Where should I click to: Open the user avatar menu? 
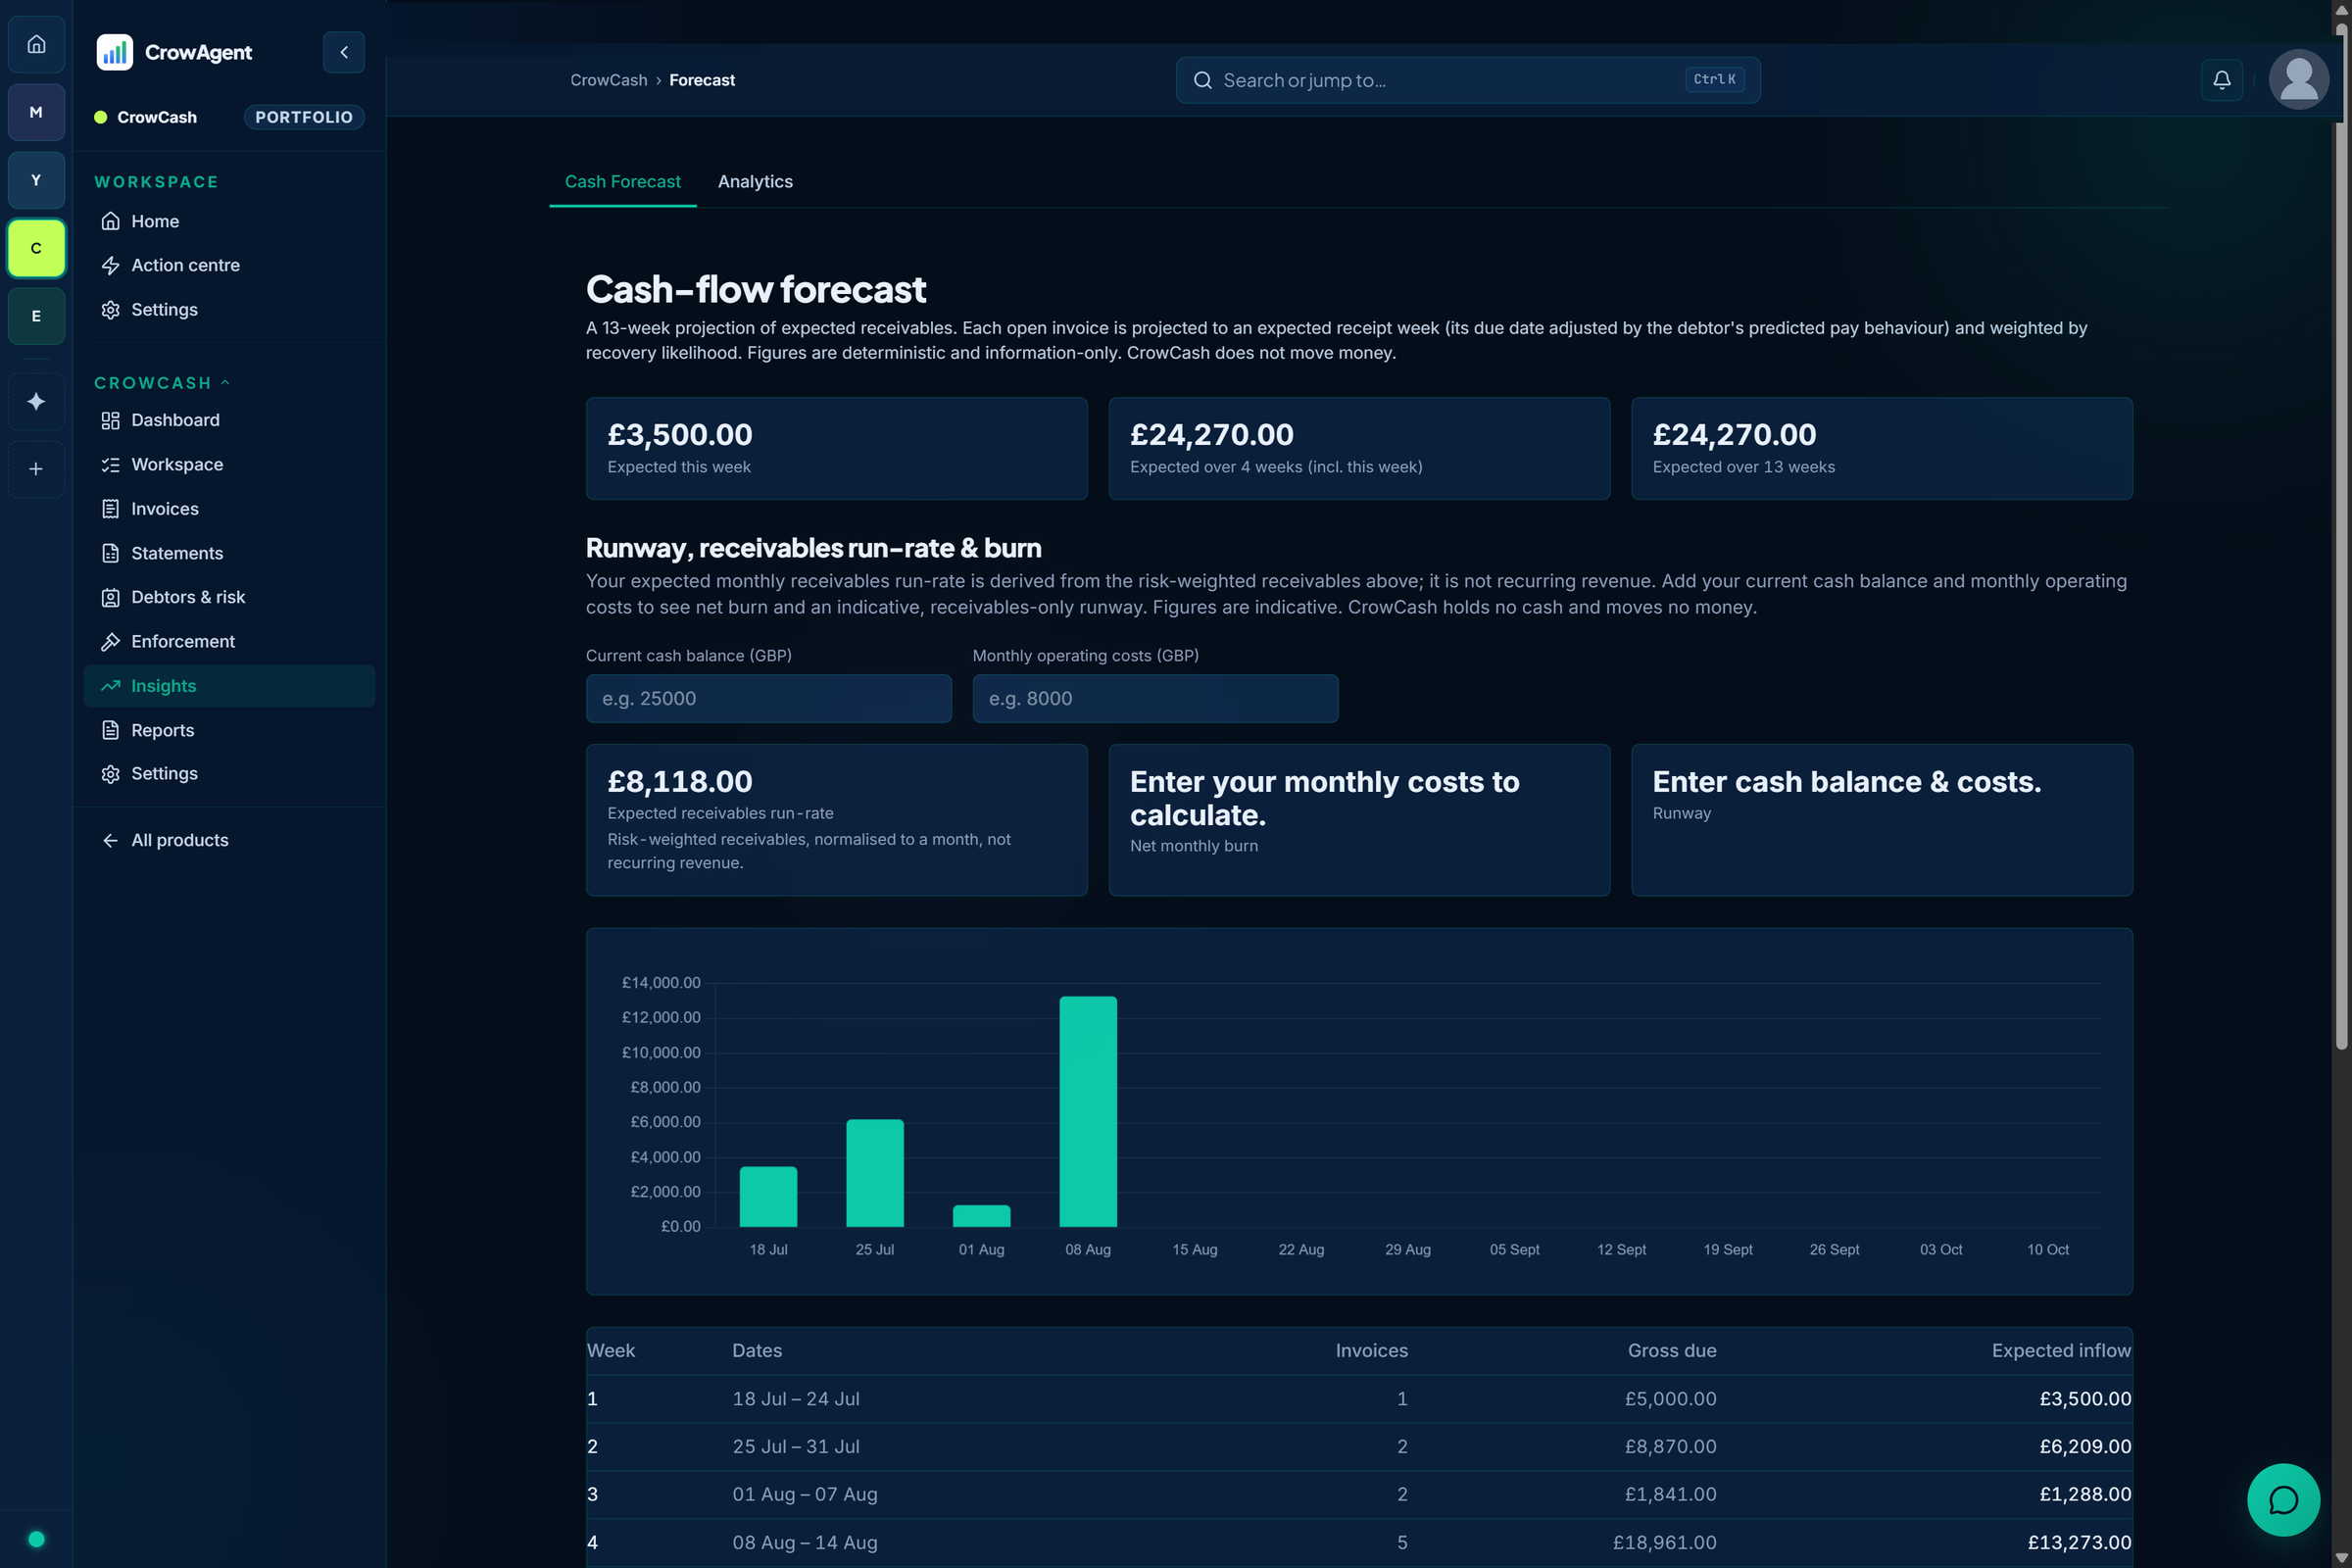[2299, 79]
